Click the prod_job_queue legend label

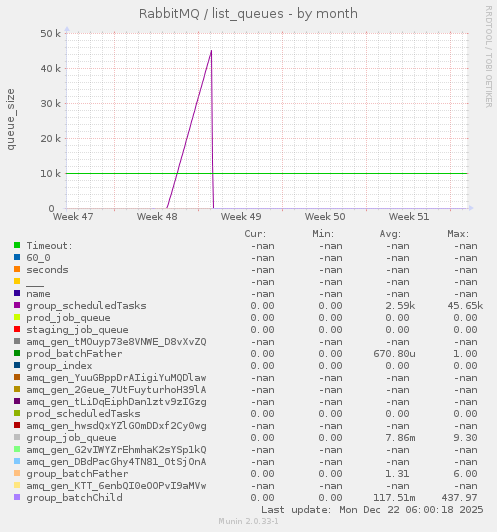coord(69,318)
